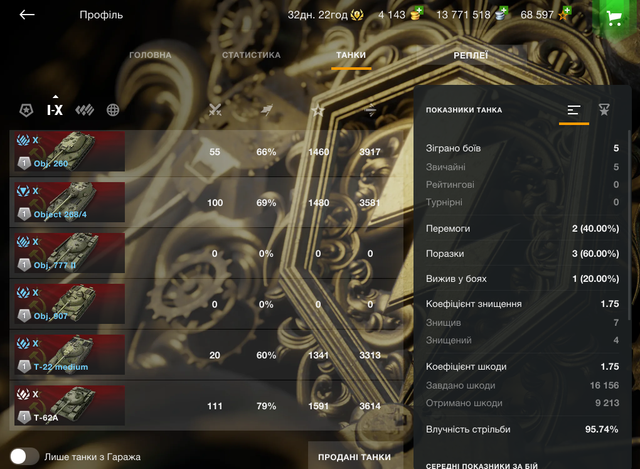Image resolution: width=640 pixels, height=469 pixels.
Task: Add credits via the silver icon
Action: click(501, 13)
